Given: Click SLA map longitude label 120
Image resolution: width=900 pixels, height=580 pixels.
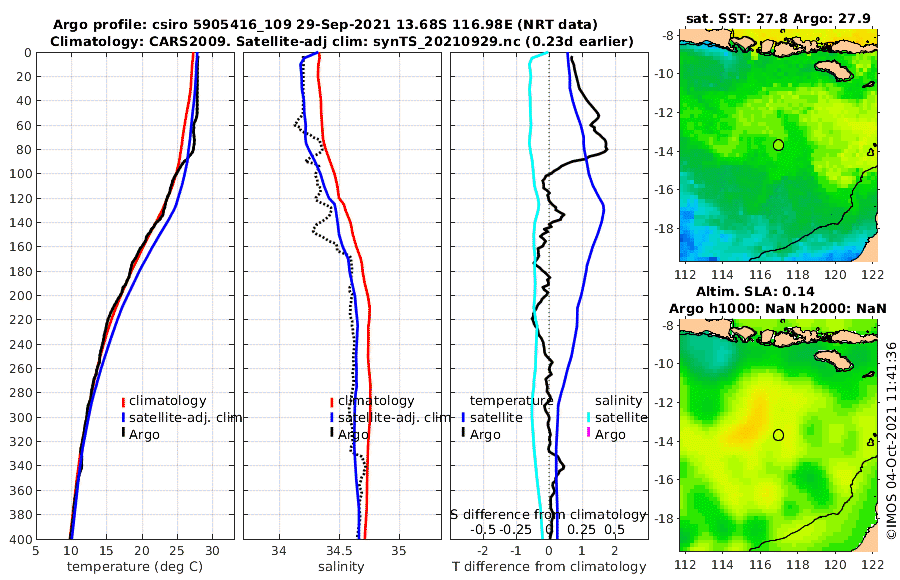Looking at the screenshot, I should 835,564.
